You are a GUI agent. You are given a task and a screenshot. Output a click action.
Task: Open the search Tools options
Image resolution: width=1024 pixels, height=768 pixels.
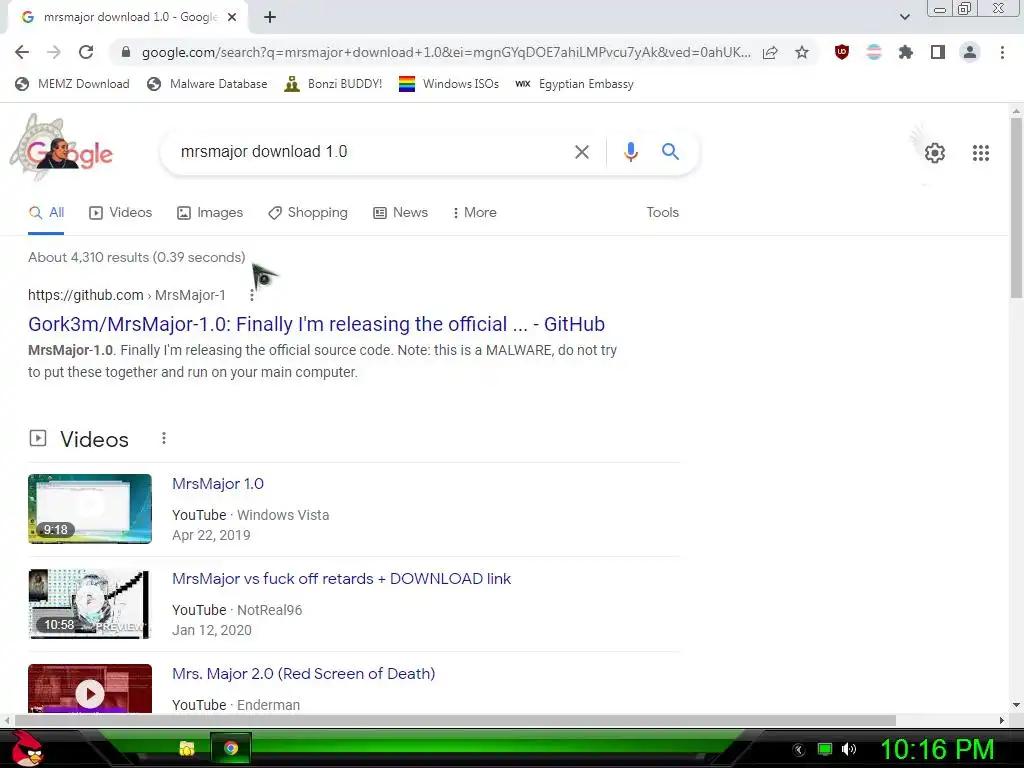point(662,213)
